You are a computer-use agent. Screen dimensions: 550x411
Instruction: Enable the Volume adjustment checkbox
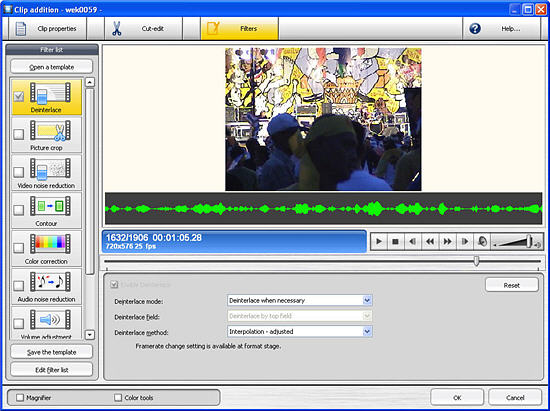pos(19,323)
